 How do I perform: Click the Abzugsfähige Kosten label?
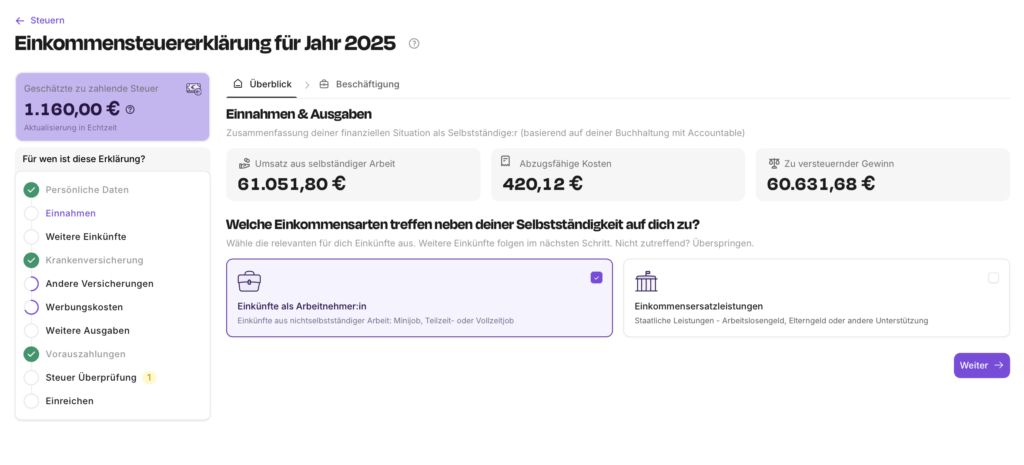566,164
